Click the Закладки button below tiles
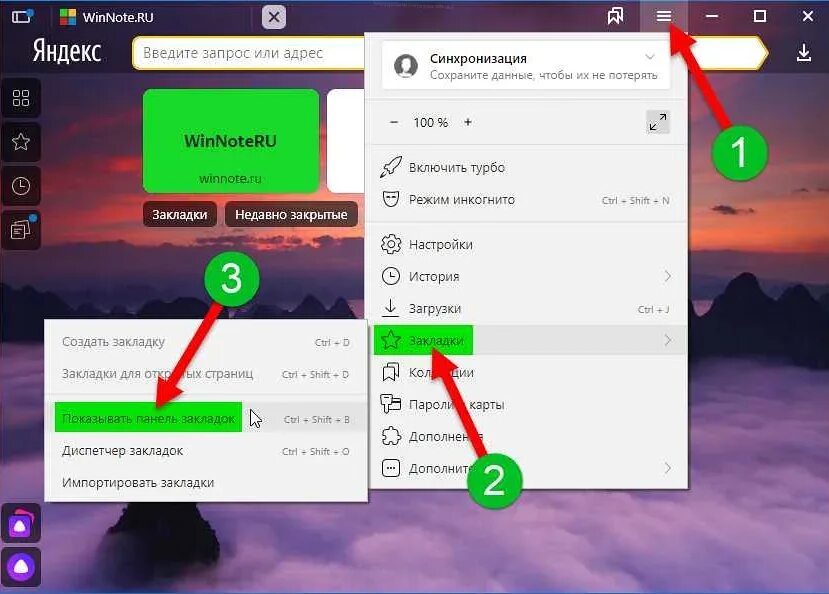 point(180,215)
